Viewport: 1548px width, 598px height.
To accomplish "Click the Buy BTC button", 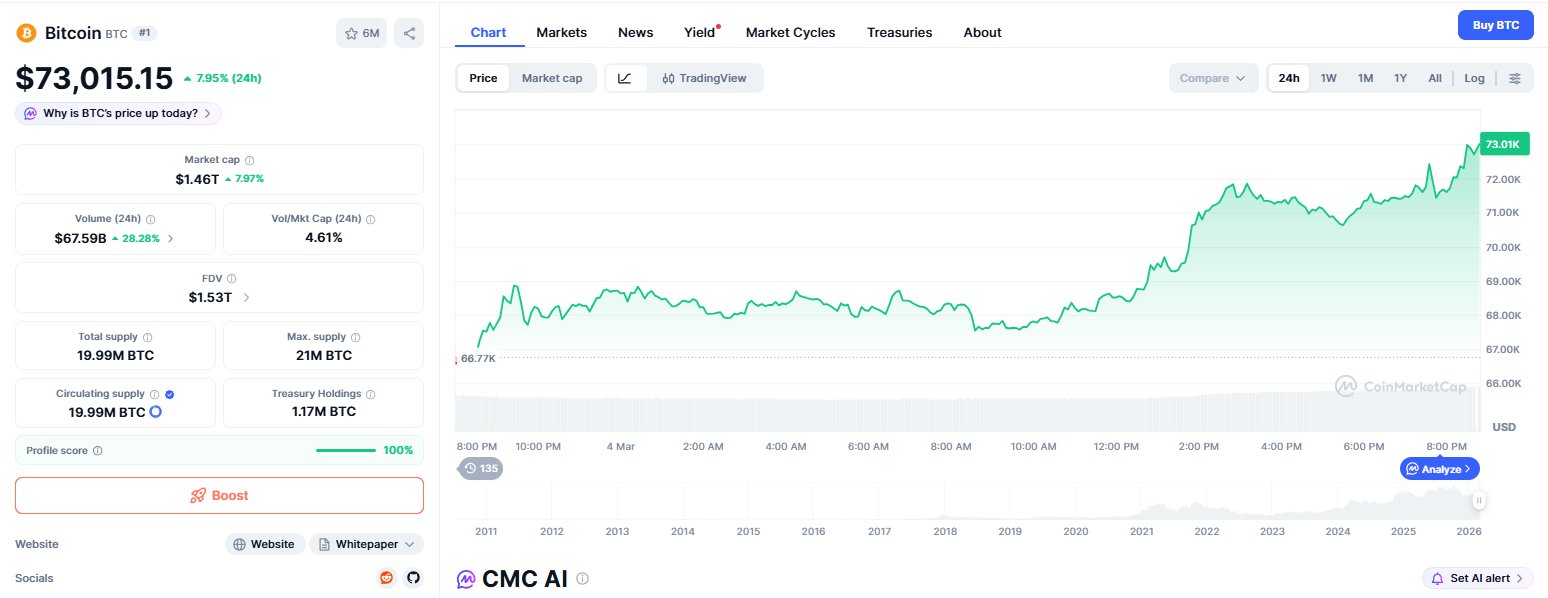I will point(1495,25).
